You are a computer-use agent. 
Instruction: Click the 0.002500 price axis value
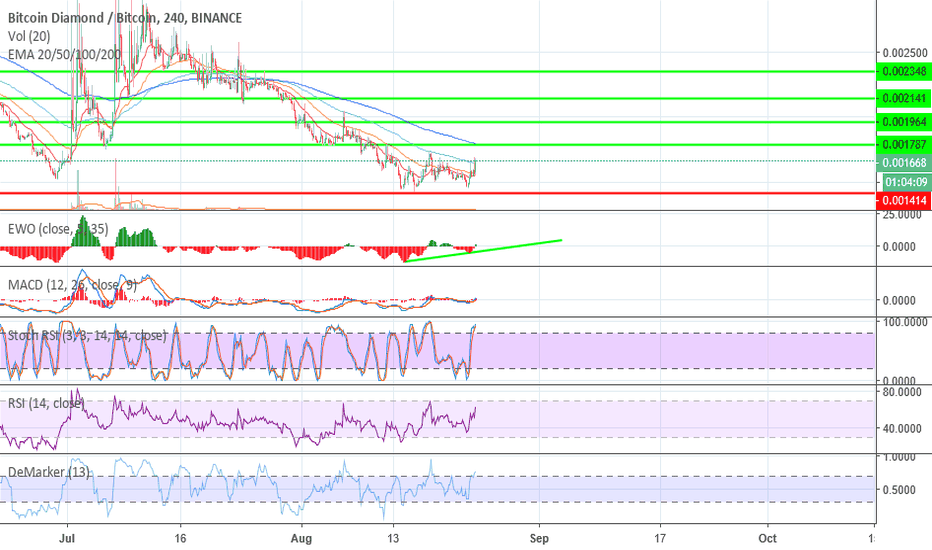(x=905, y=53)
